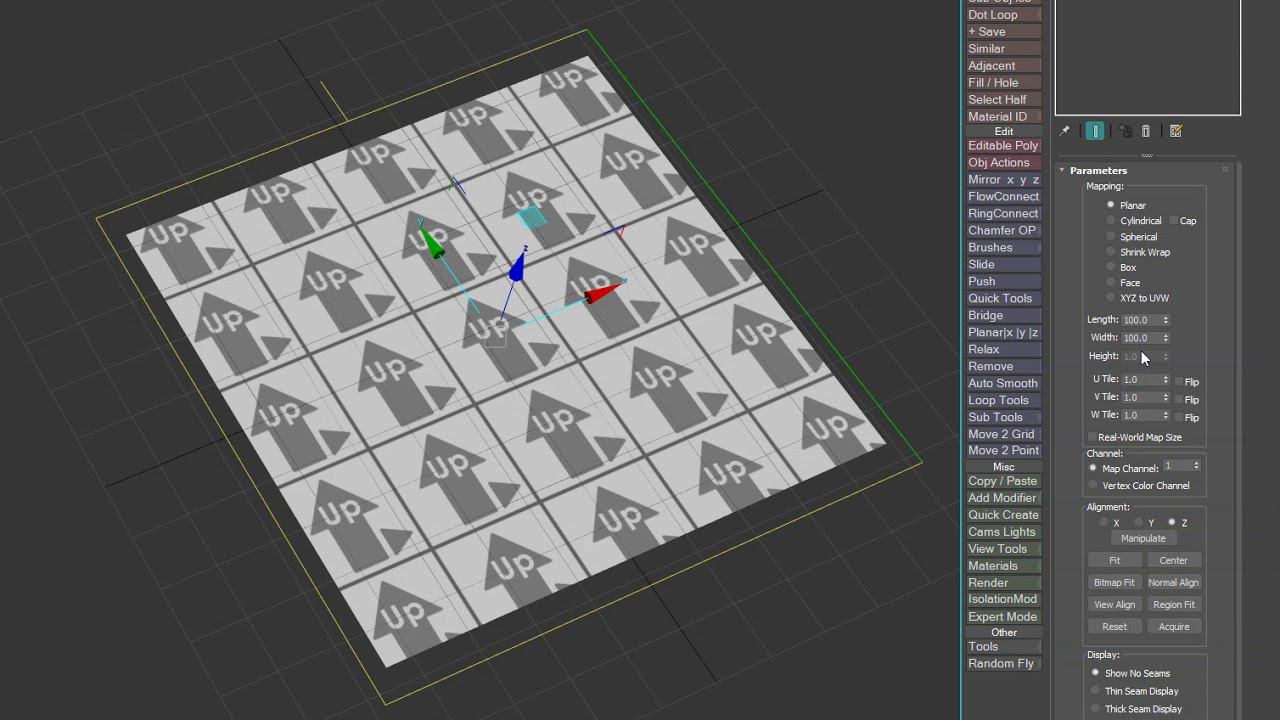Image resolution: width=1280 pixels, height=720 pixels.
Task: Open the Materials menu item
Action: (1003, 566)
